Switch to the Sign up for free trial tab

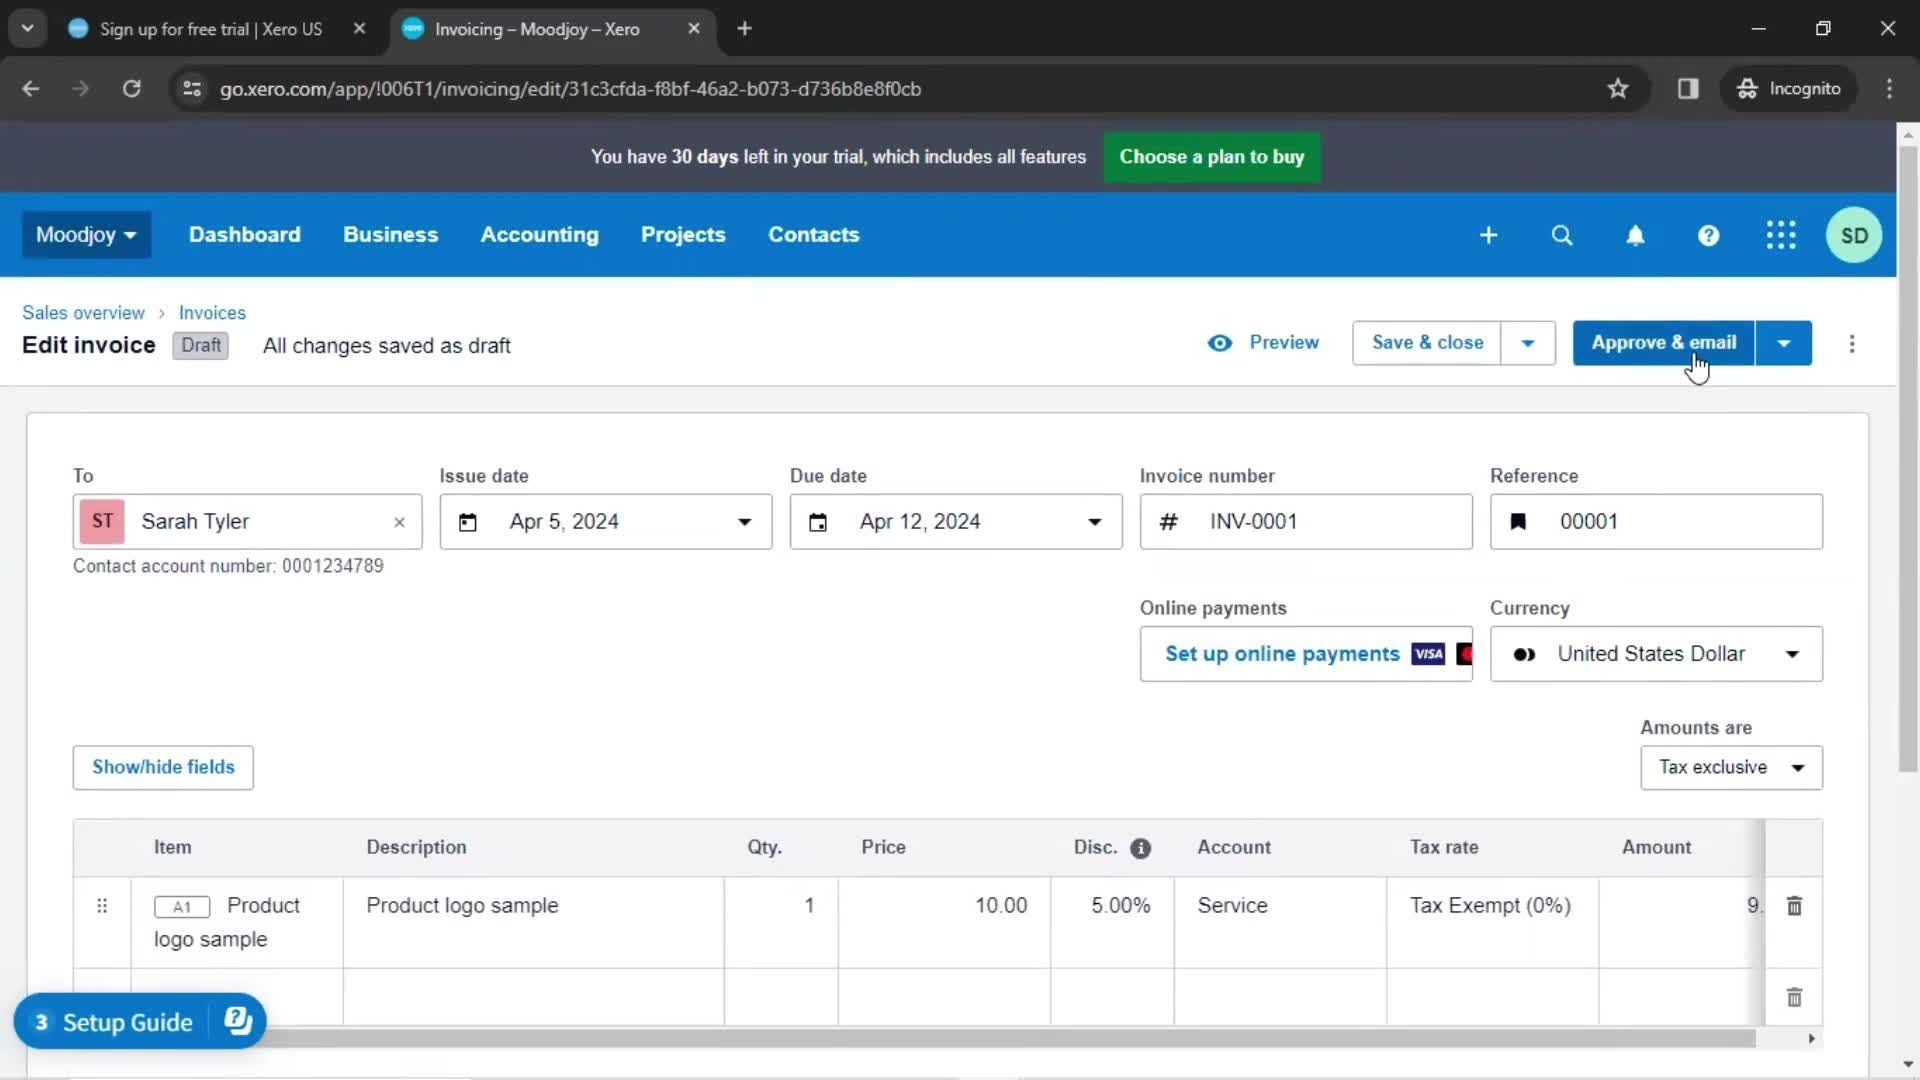point(210,29)
